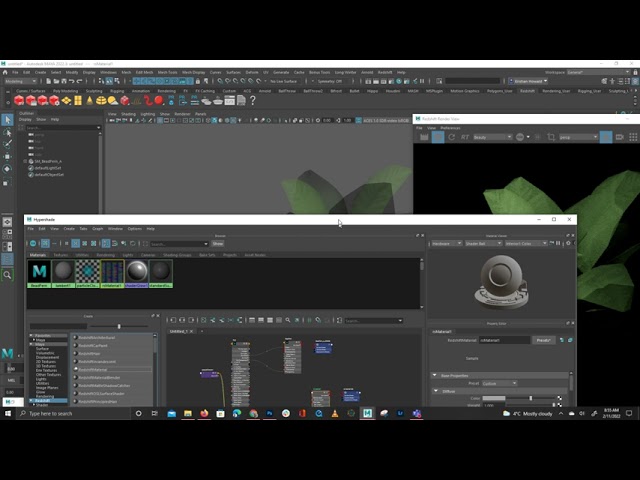Click the Redshift sun and sky shelf icon

[x=113, y=100]
